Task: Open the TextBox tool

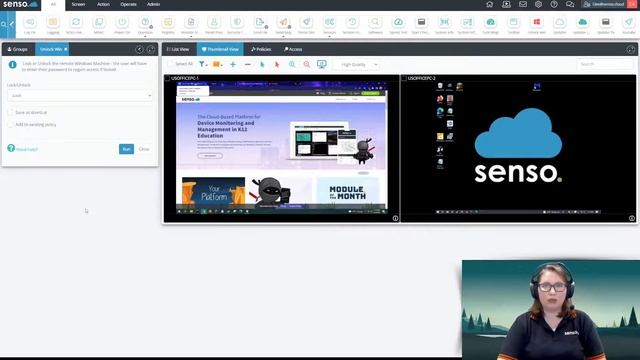Action: [513, 24]
